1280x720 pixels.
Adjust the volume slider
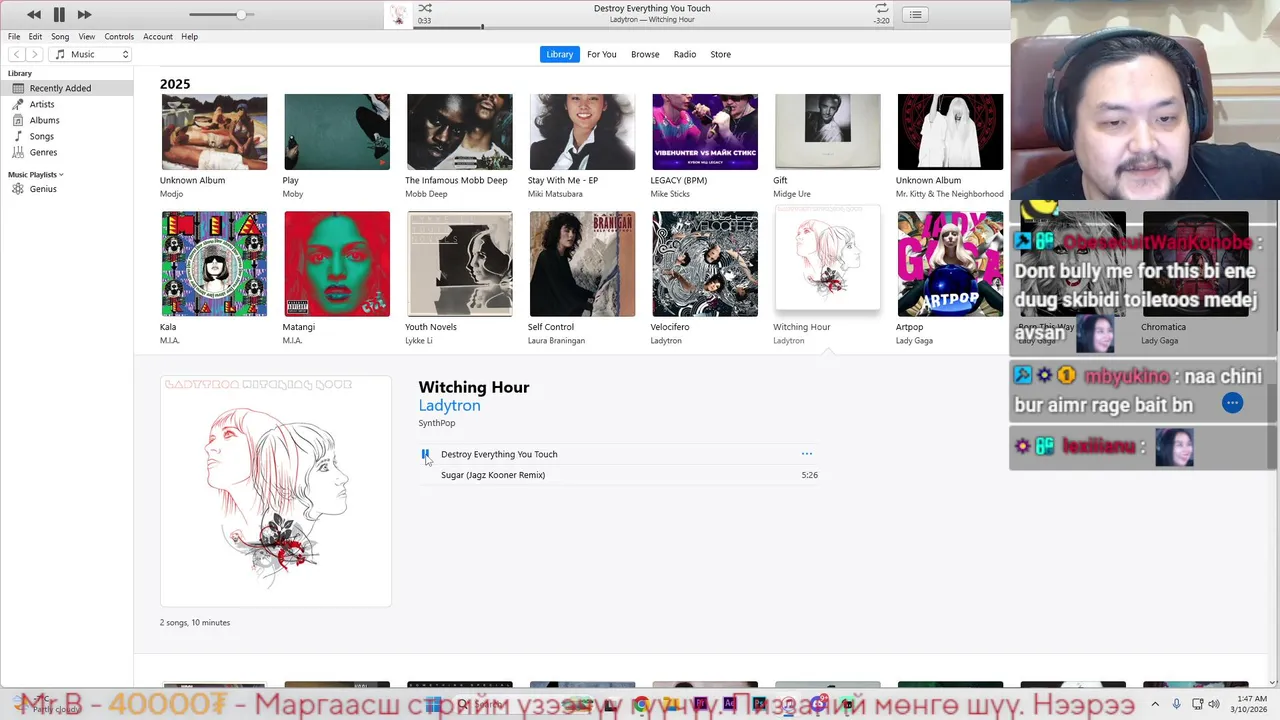click(x=222, y=14)
